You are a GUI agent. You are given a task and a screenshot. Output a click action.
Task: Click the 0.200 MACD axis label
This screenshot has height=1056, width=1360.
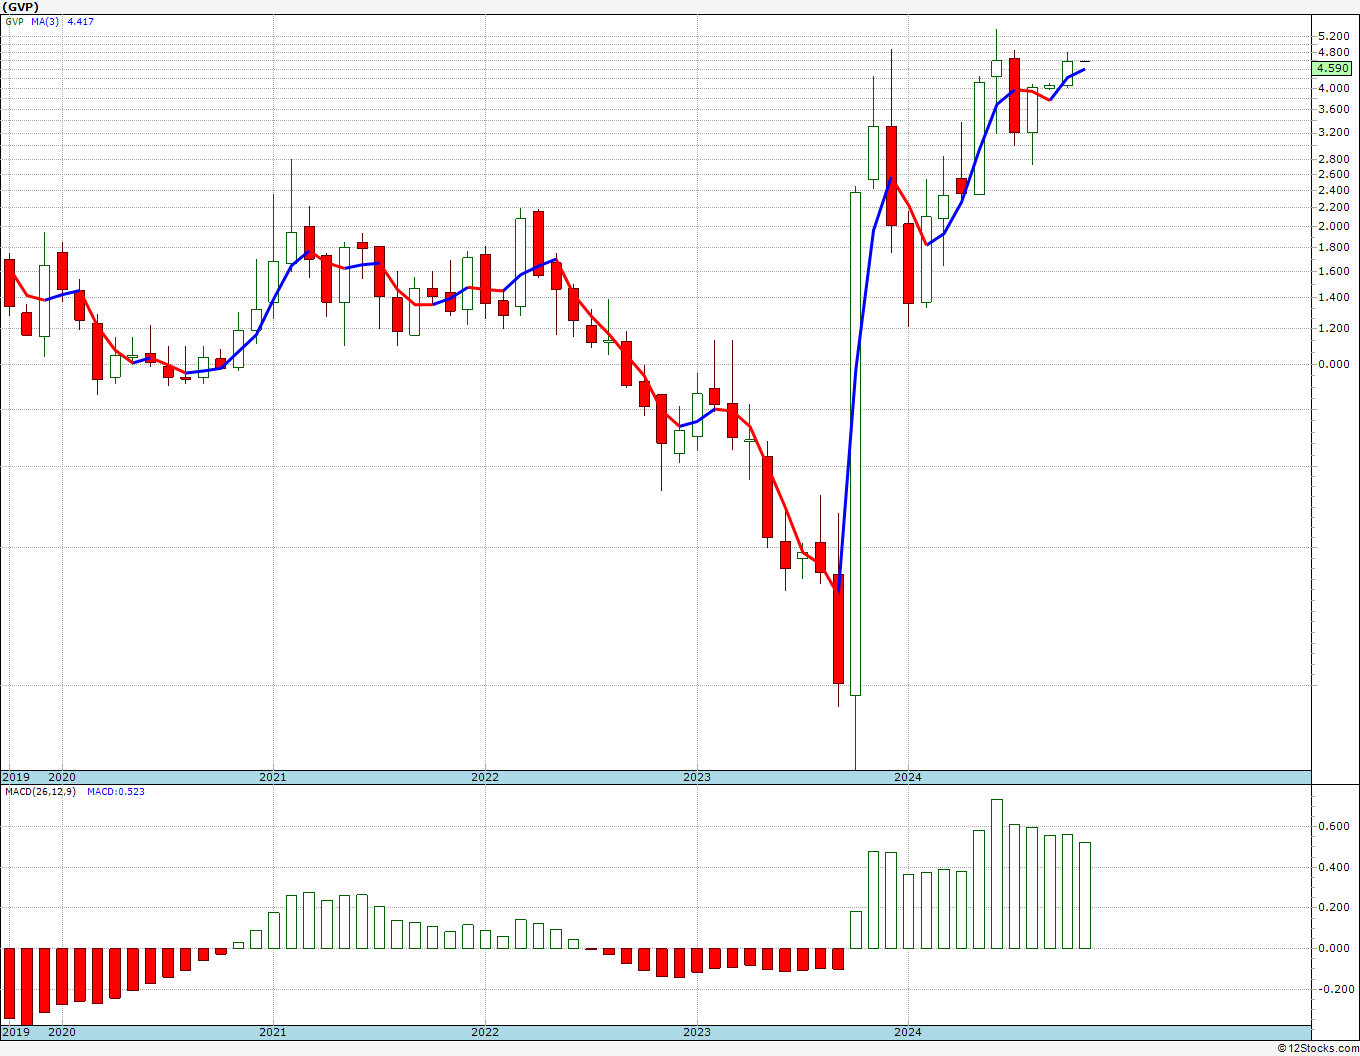pyautogui.click(x=1333, y=908)
